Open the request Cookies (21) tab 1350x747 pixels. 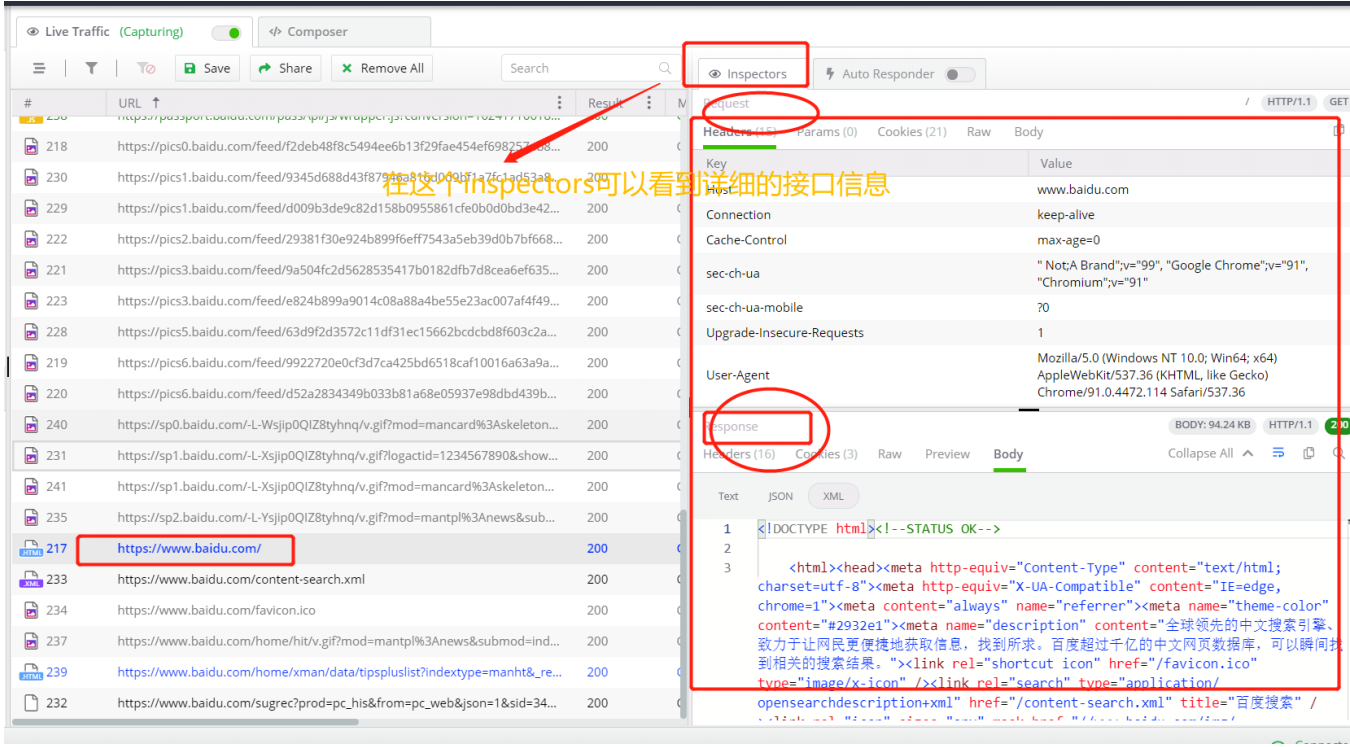click(911, 132)
